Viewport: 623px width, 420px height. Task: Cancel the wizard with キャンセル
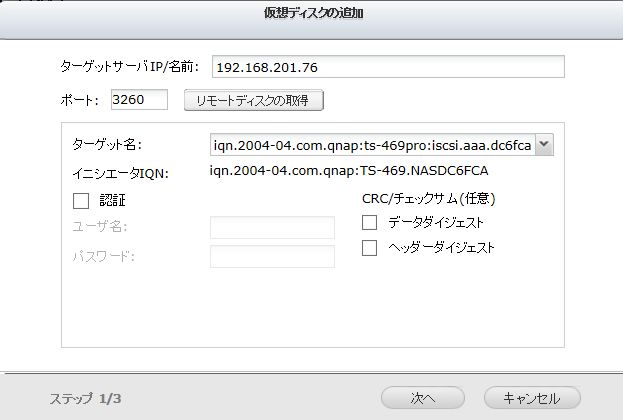coord(531,397)
